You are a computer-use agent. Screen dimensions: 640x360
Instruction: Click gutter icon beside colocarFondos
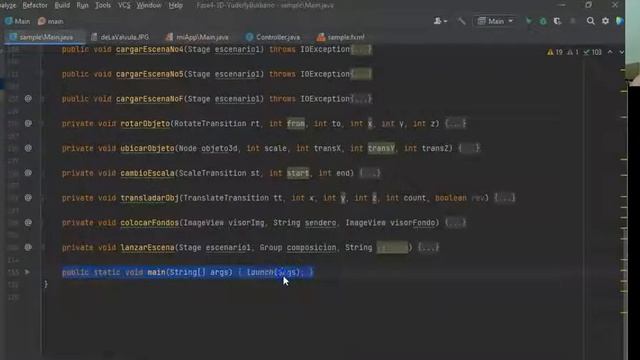(x=28, y=222)
